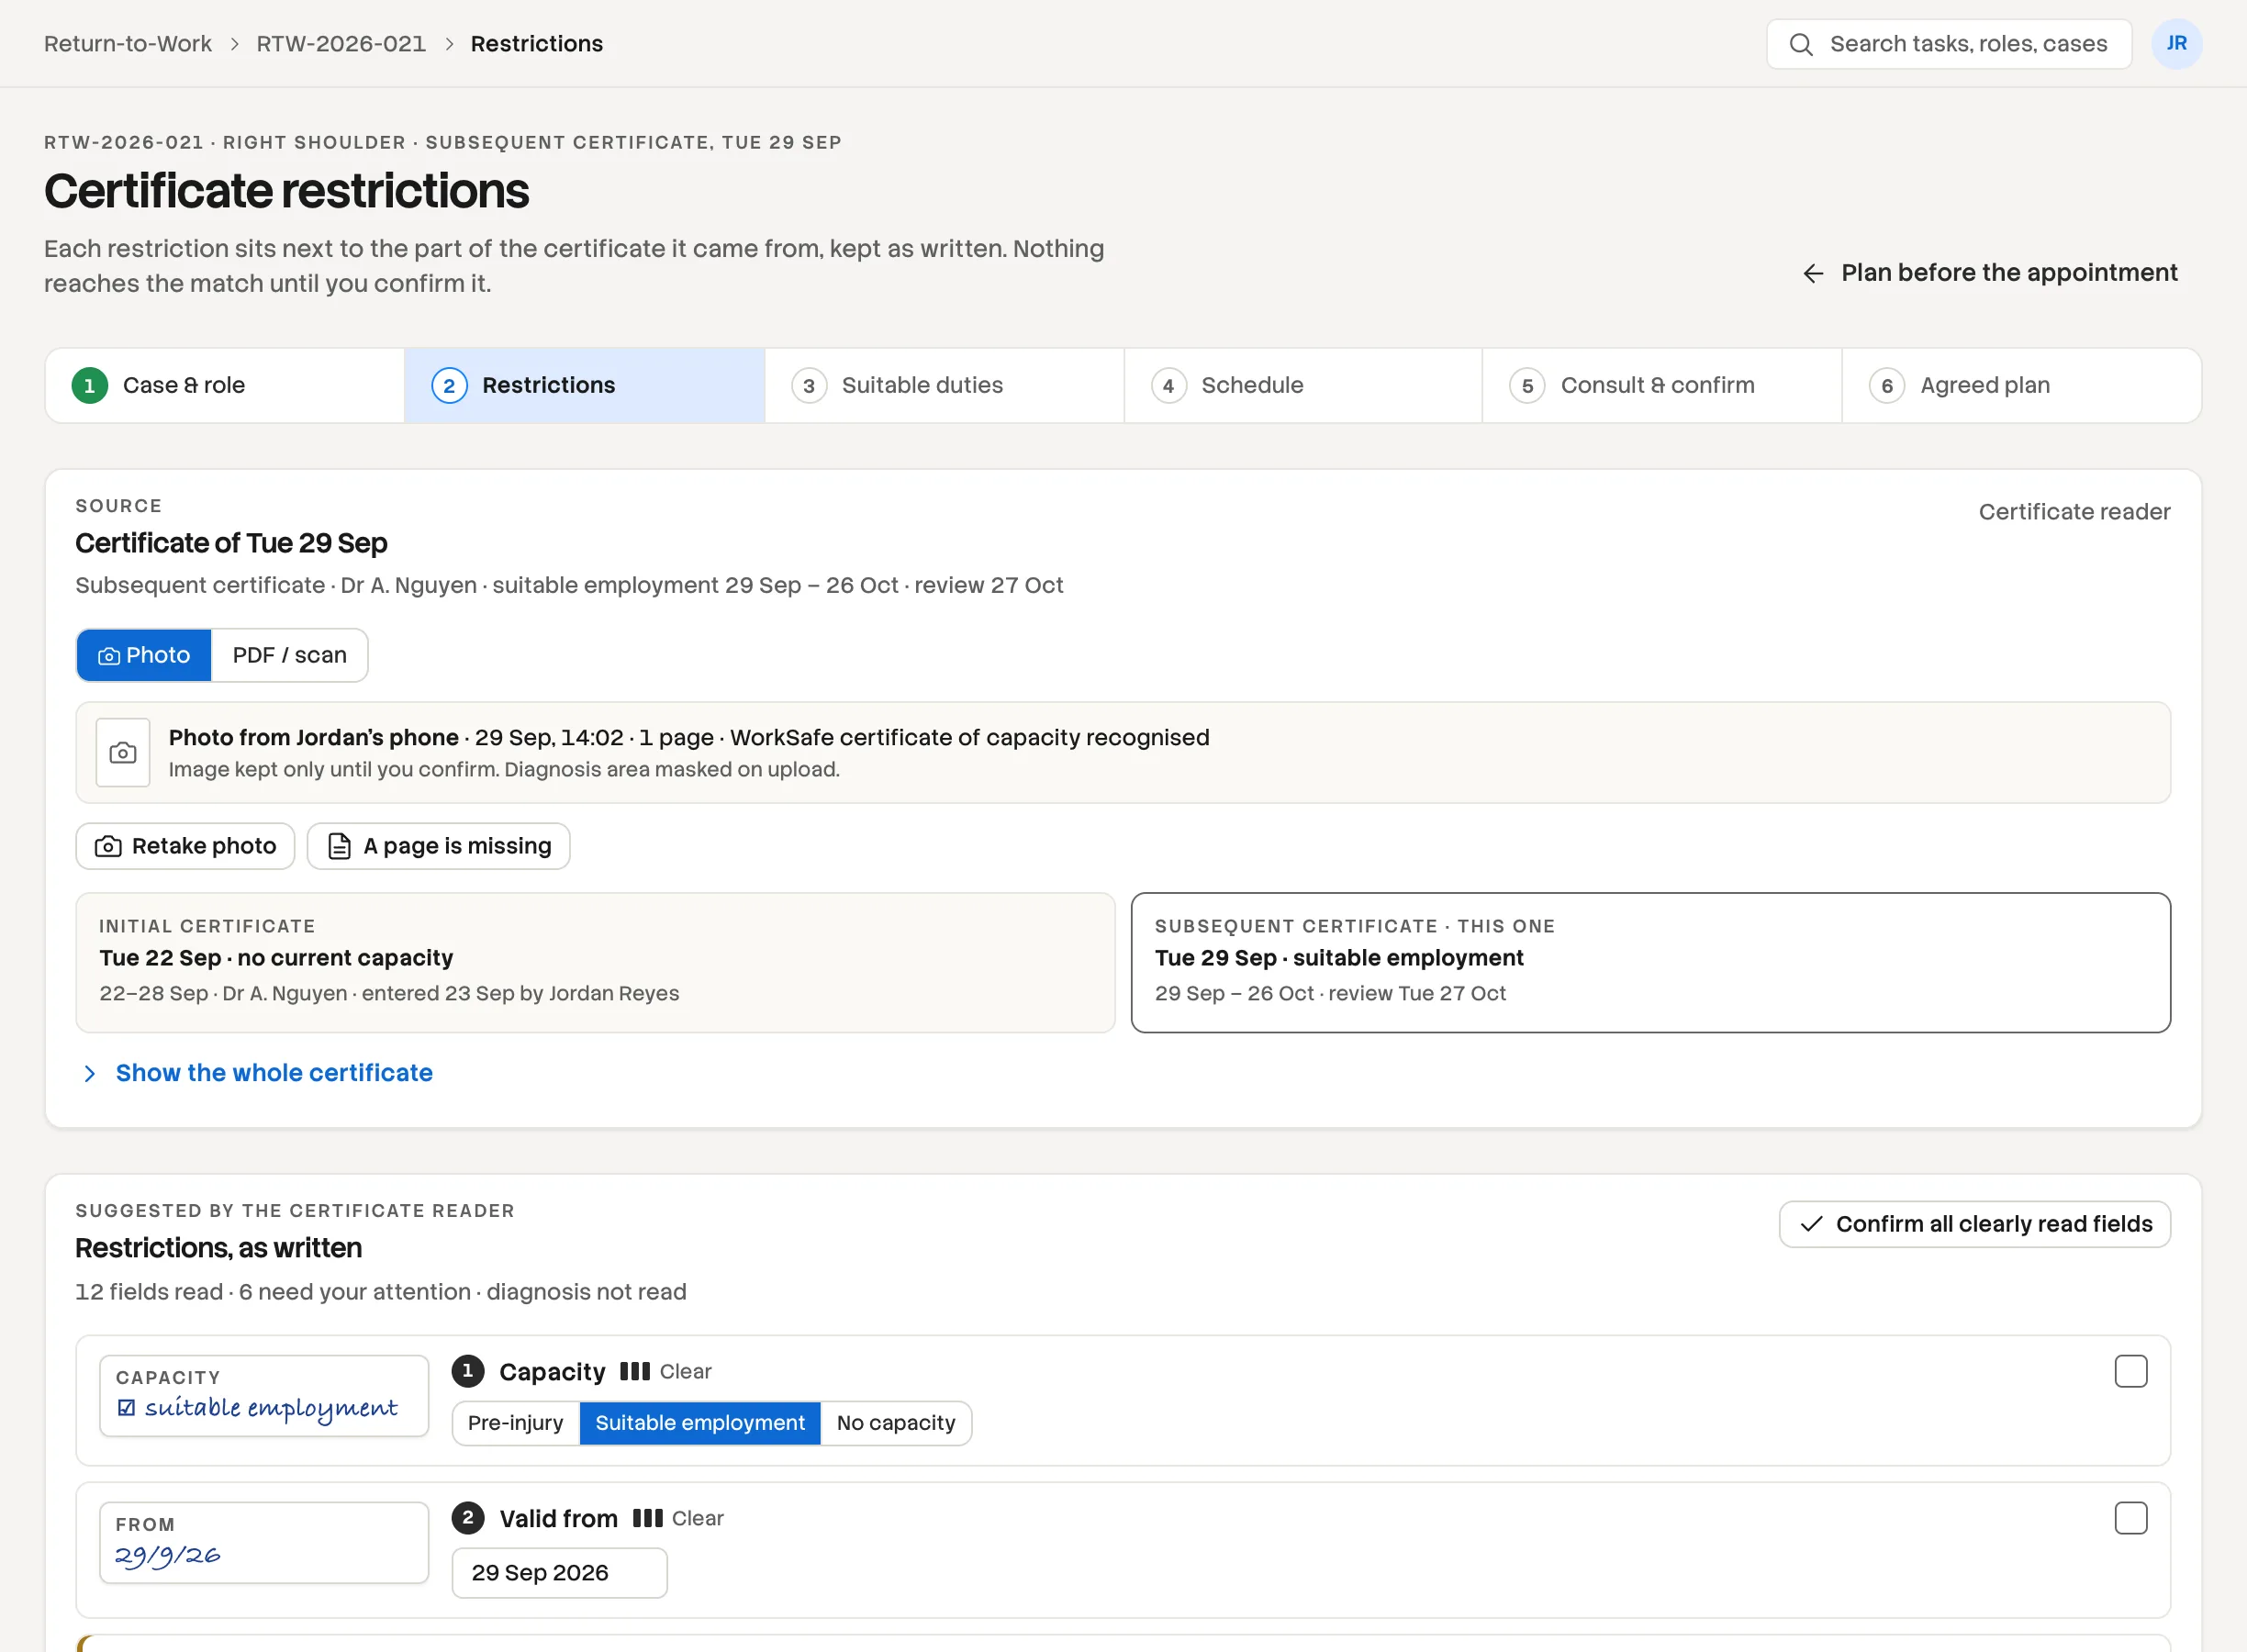2247x1652 pixels.
Task: Tick the Valid from confirm checkbox
Action: tap(2131, 1518)
